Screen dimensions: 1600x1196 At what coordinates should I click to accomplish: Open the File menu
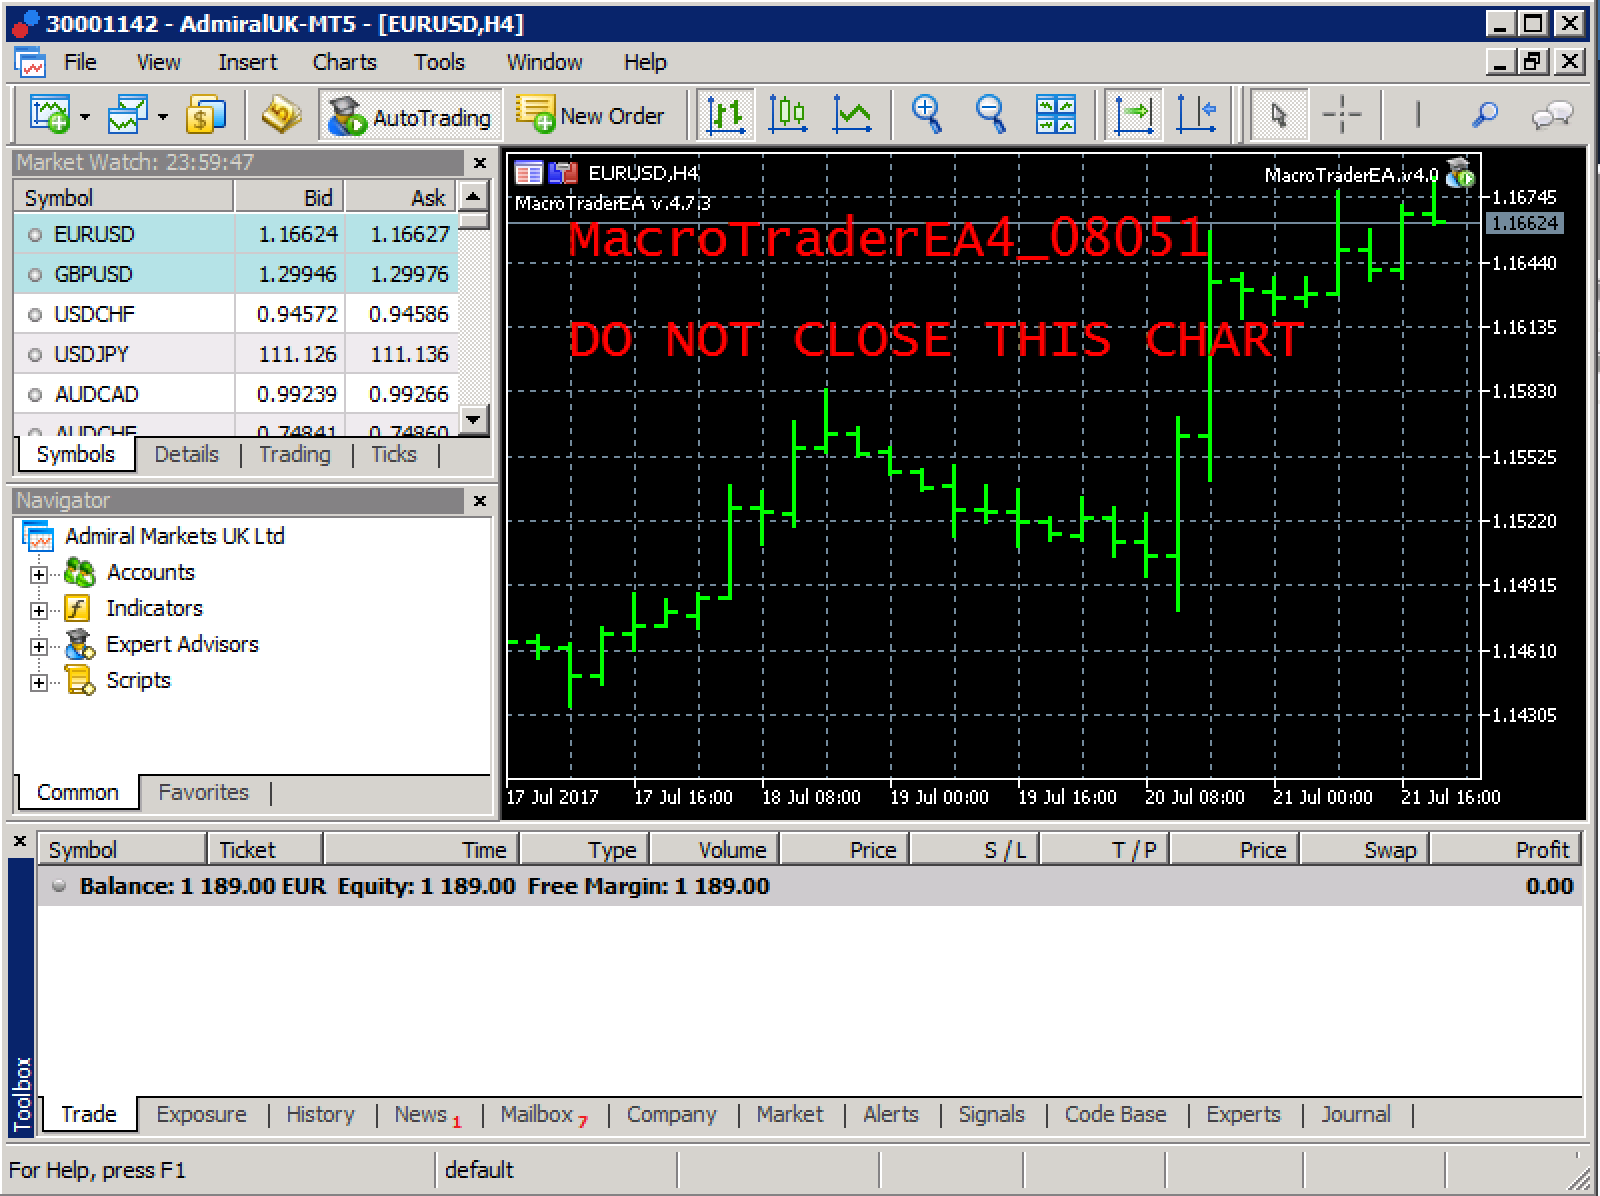80,62
